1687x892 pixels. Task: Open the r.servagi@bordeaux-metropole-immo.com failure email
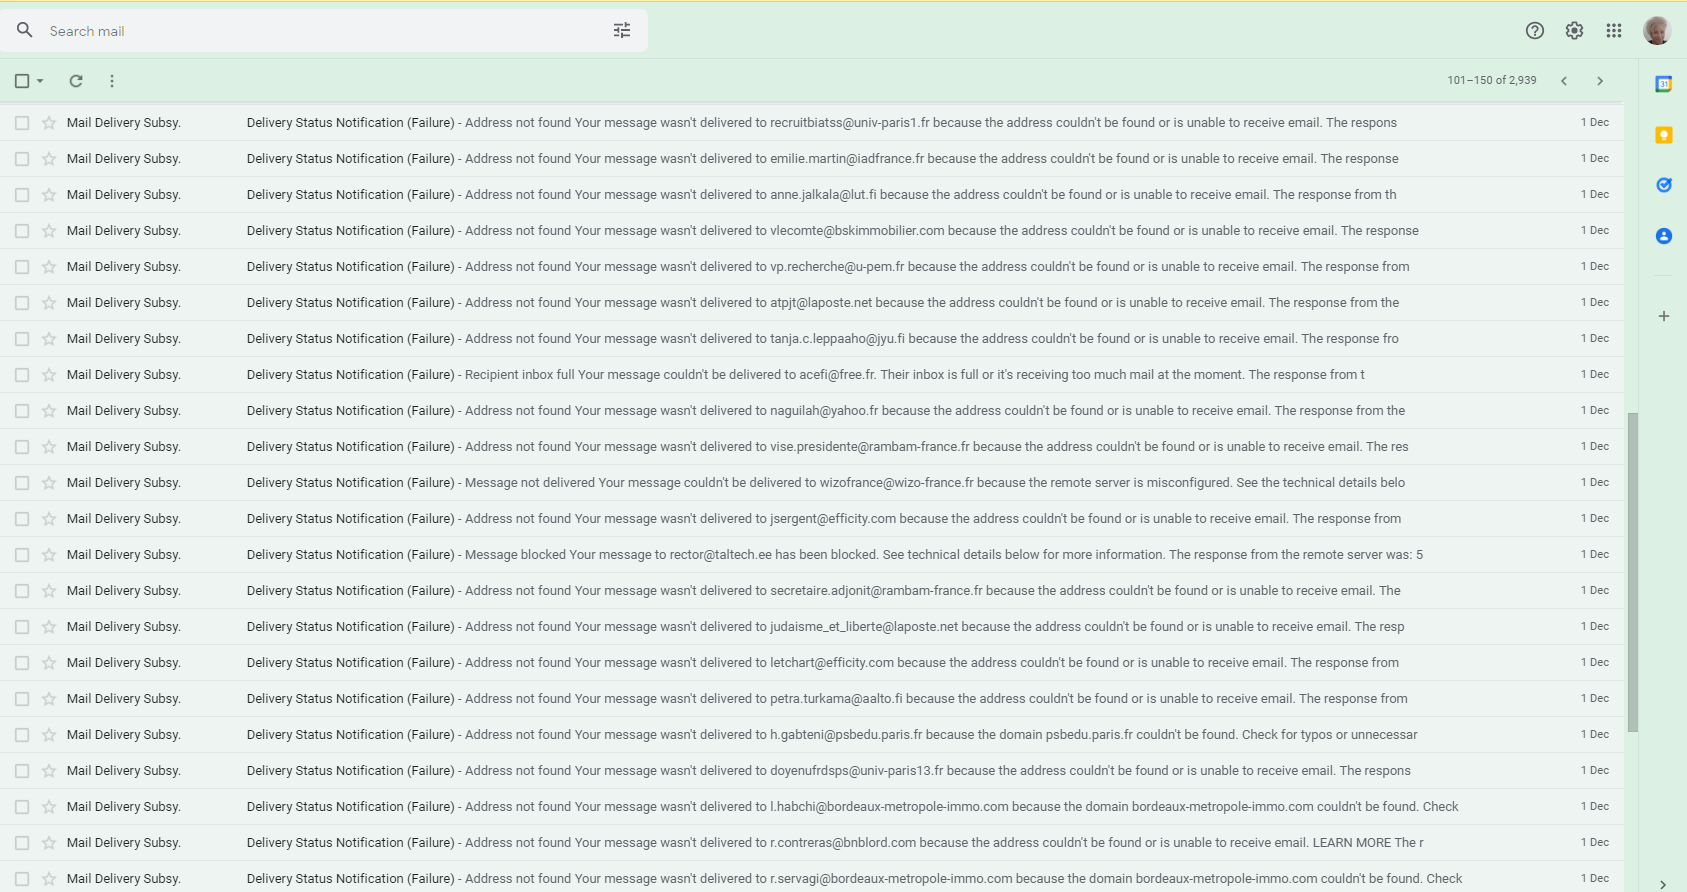coord(812,879)
